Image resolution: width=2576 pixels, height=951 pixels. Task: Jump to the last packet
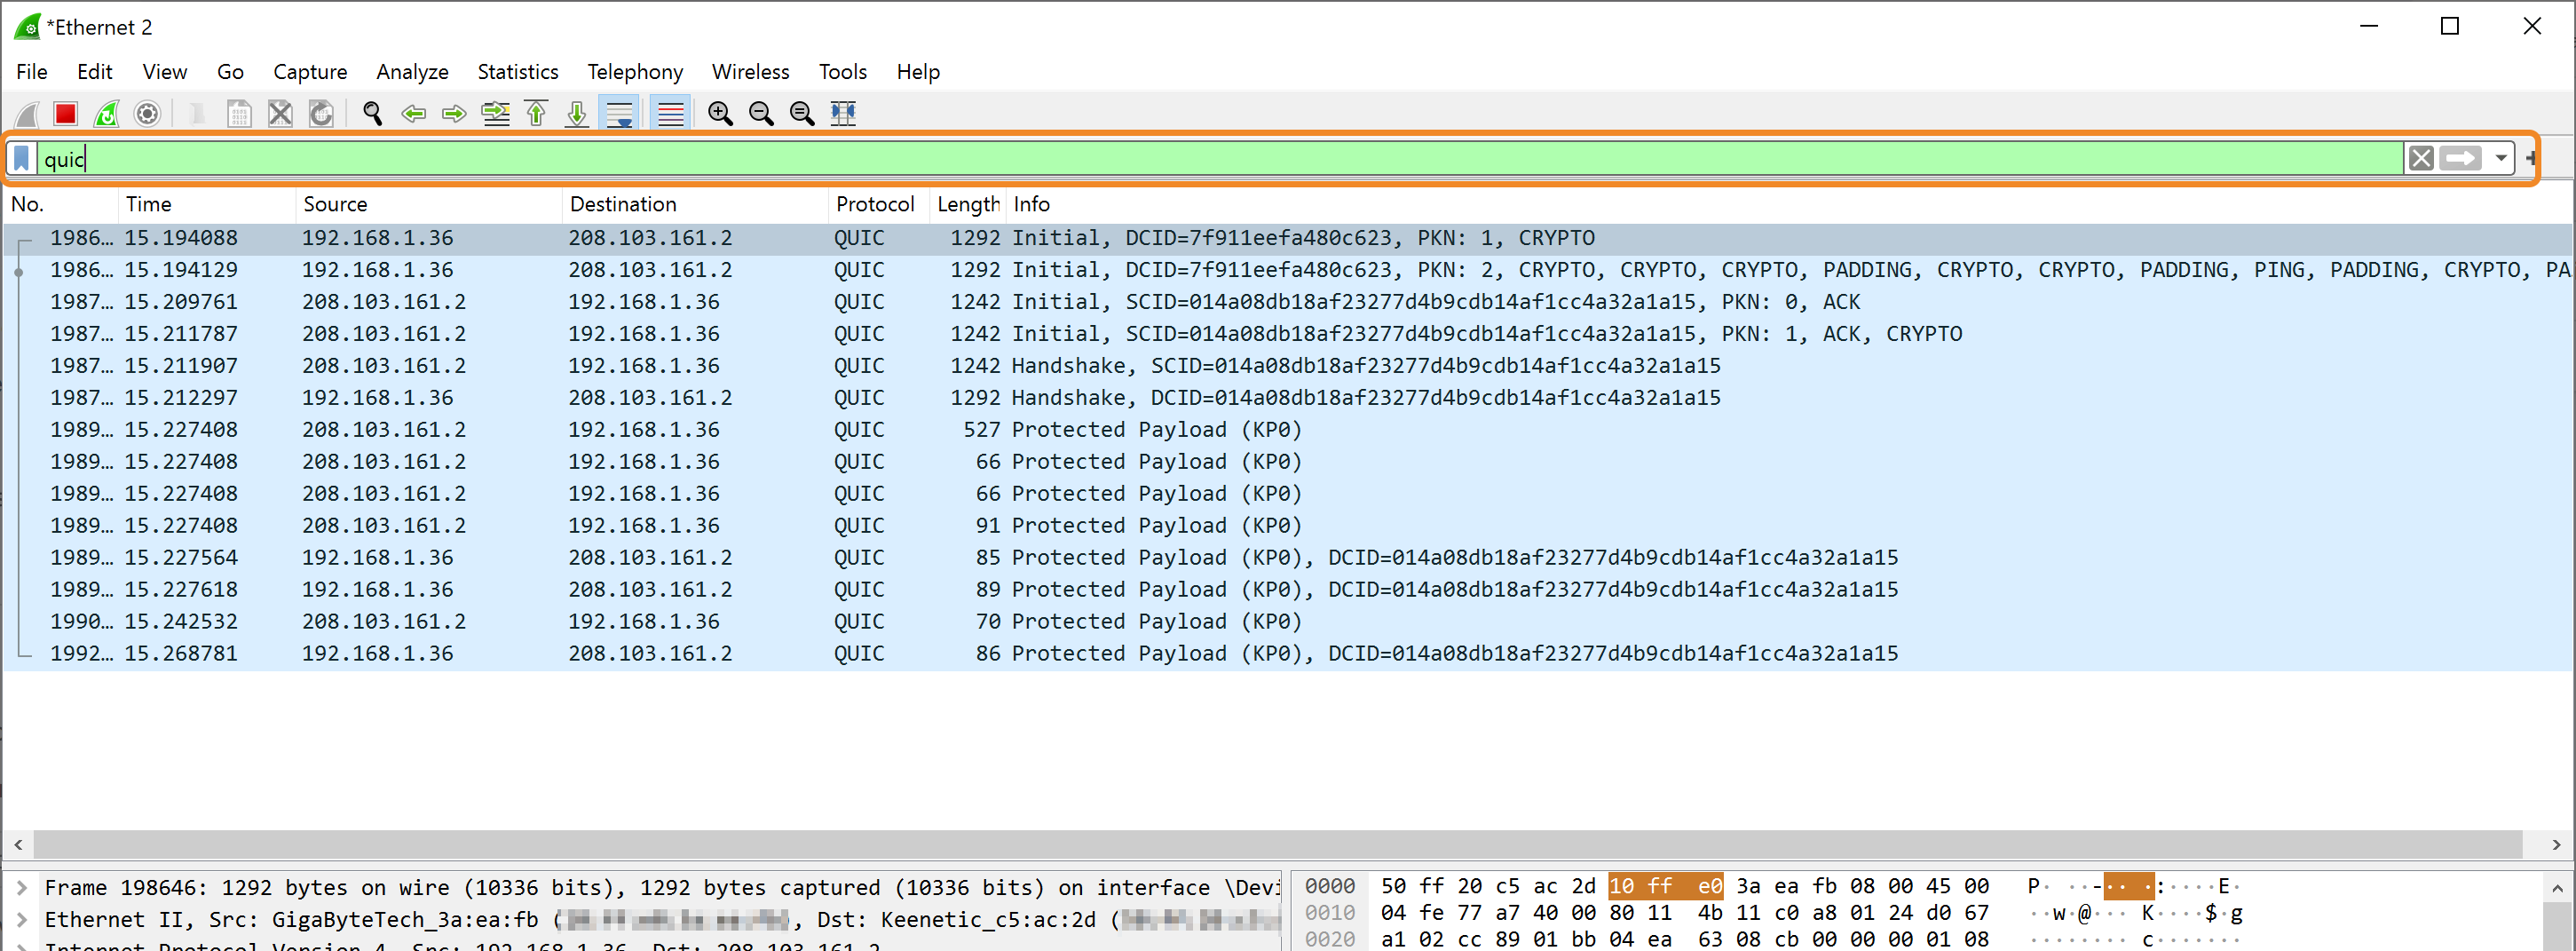coord(577,114)
